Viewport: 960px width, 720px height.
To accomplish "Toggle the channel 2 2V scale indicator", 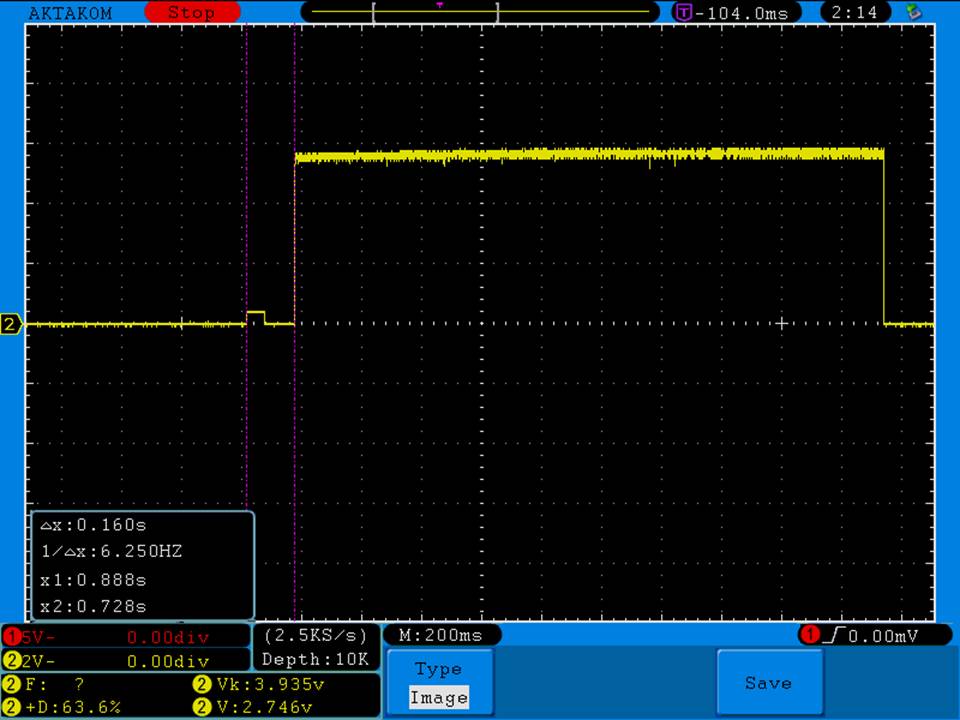I will point(125,661).
